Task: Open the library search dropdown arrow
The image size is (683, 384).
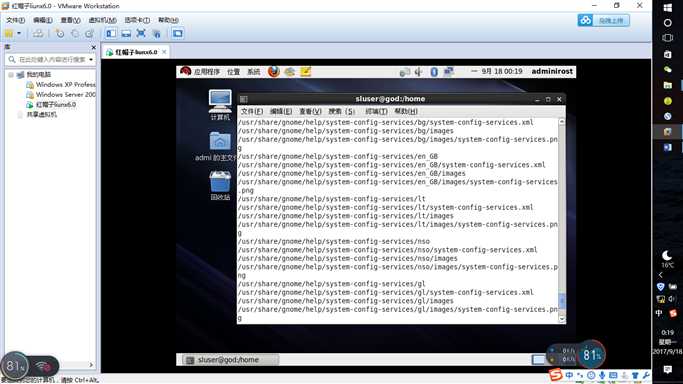Action: (91, 59)
